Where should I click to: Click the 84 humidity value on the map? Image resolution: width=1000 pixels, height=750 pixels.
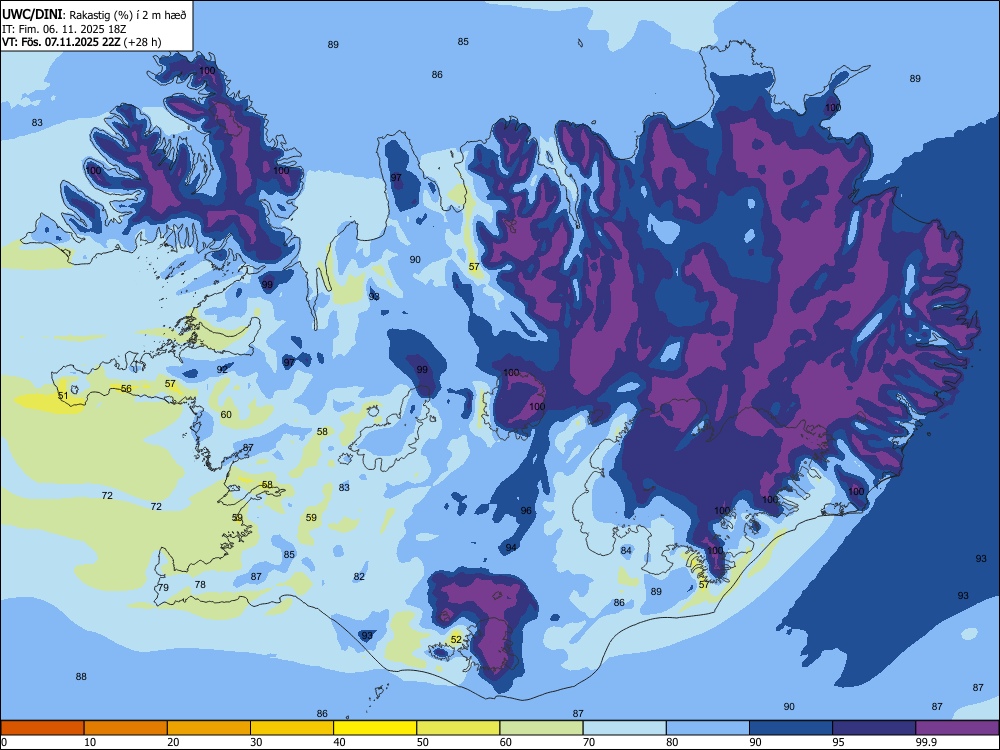[626, 550]
